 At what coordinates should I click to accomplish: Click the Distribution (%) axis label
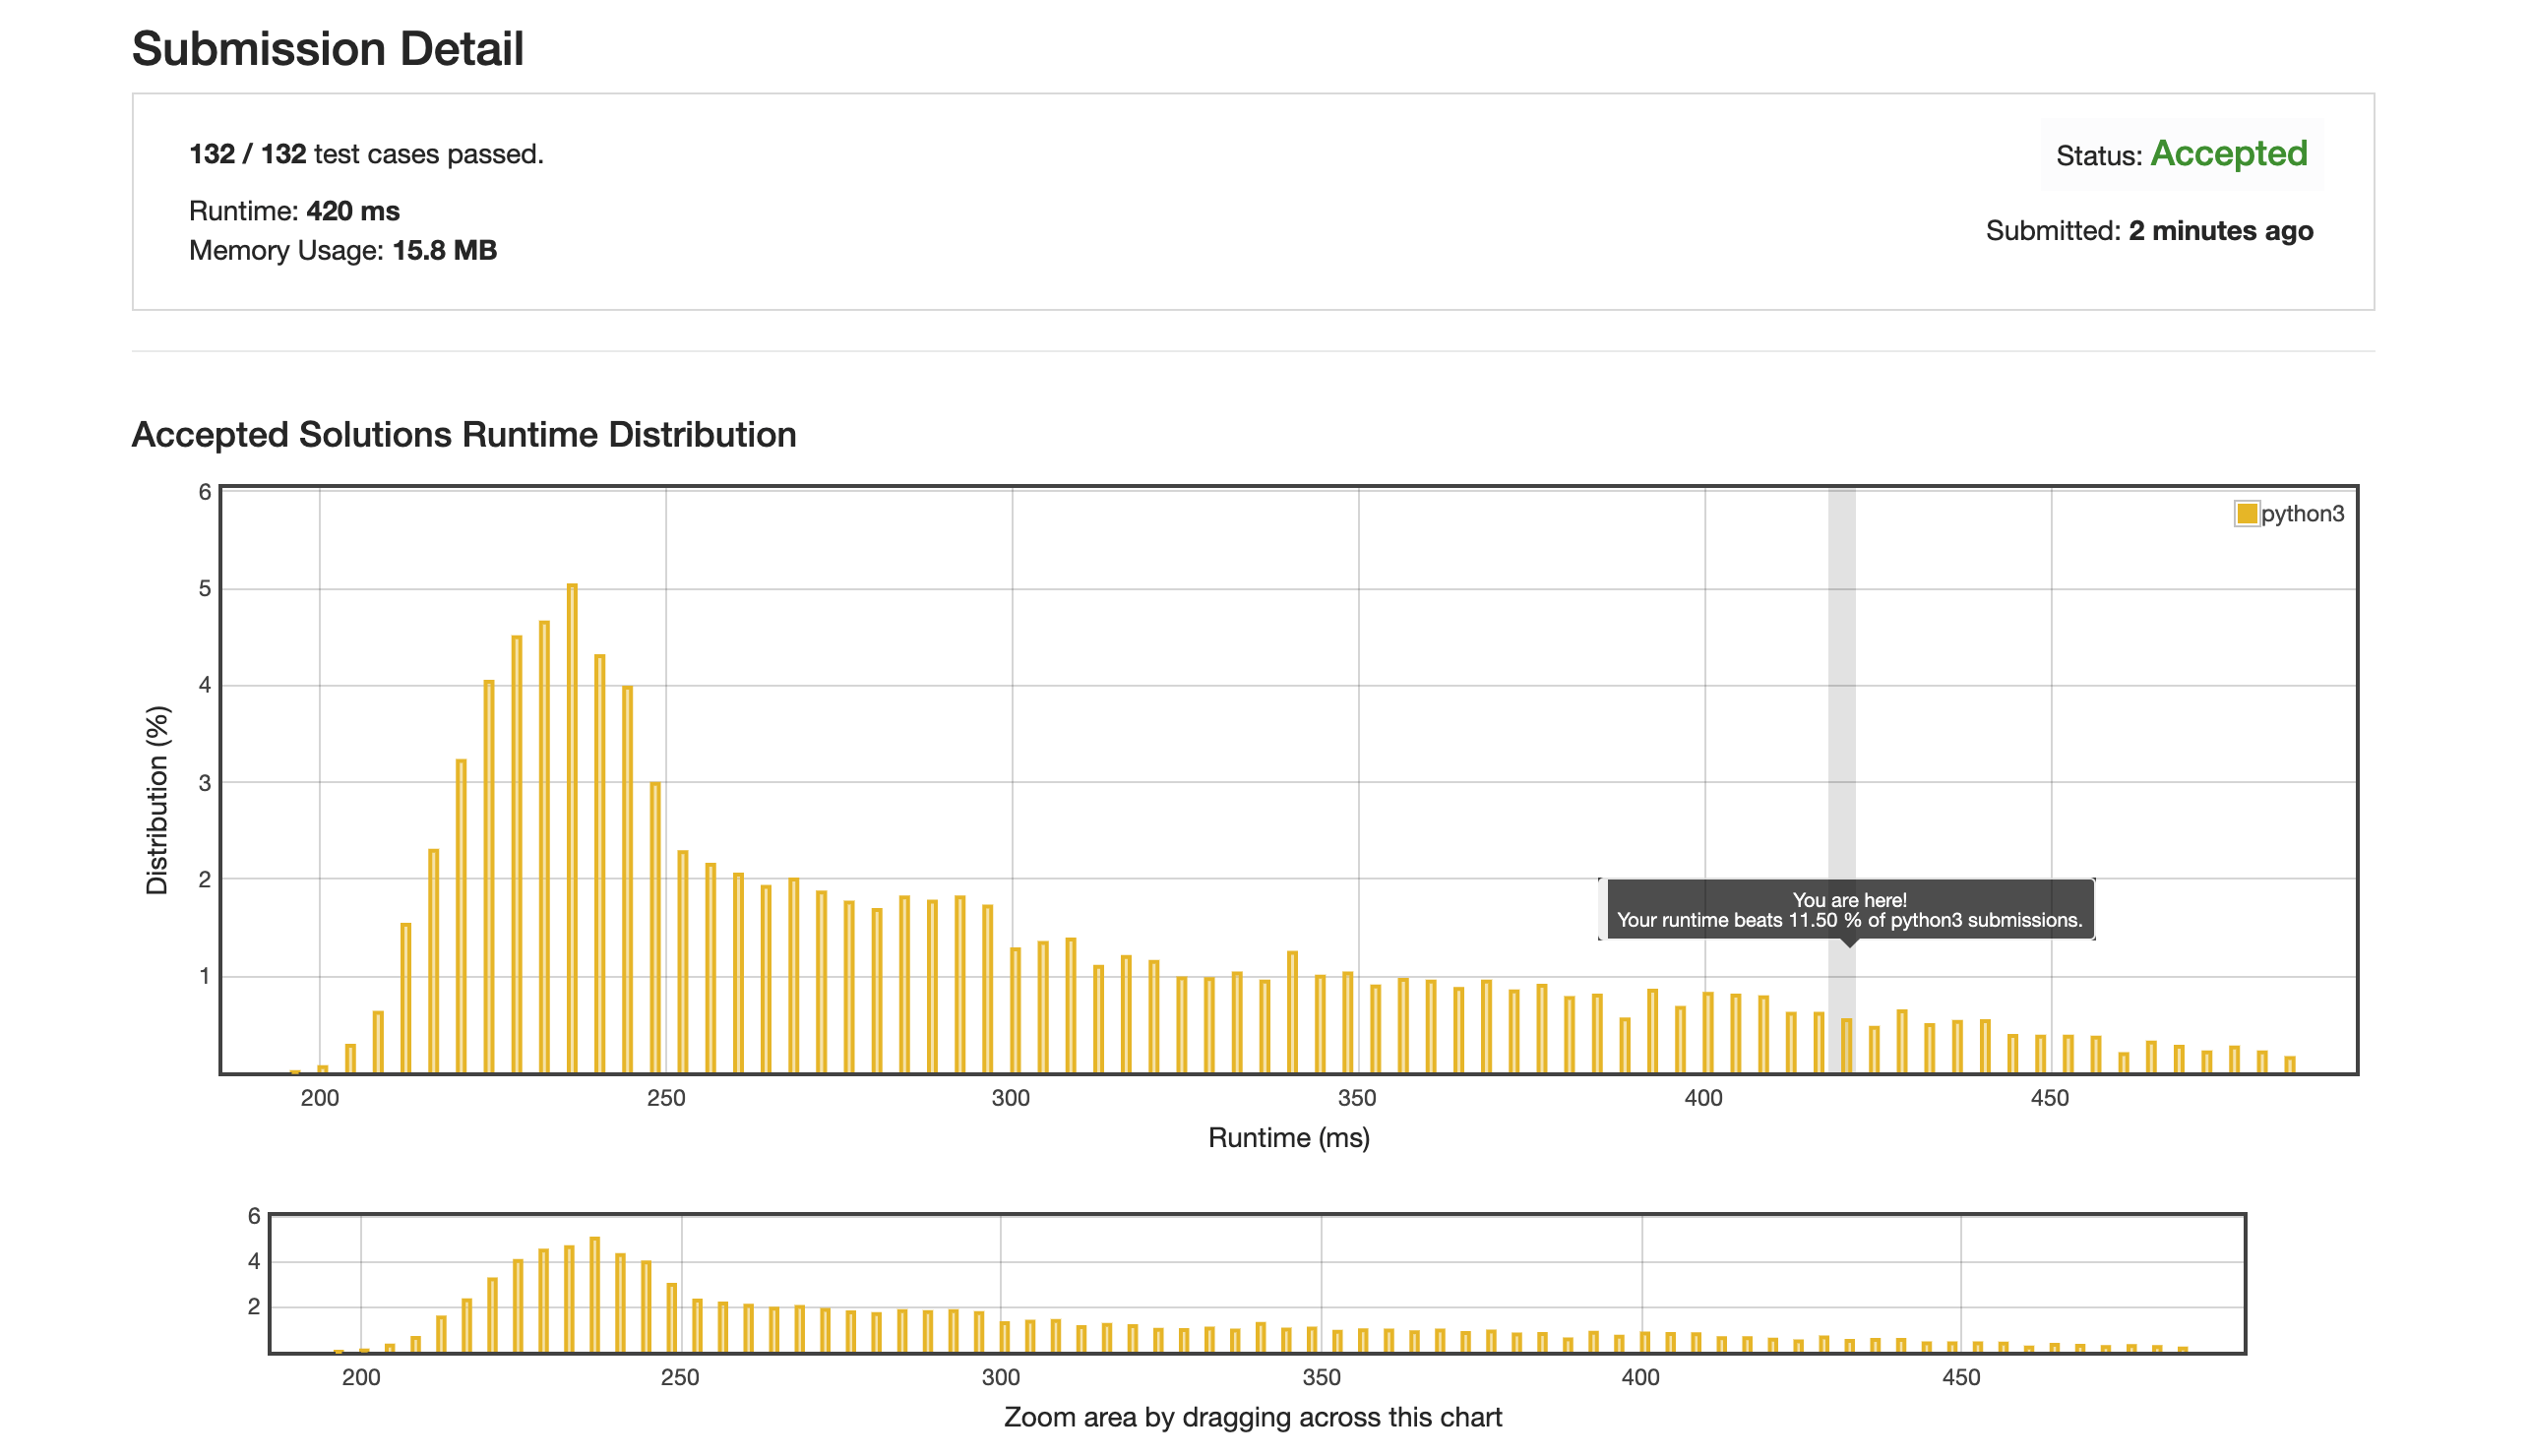click(x=157, y=800)
